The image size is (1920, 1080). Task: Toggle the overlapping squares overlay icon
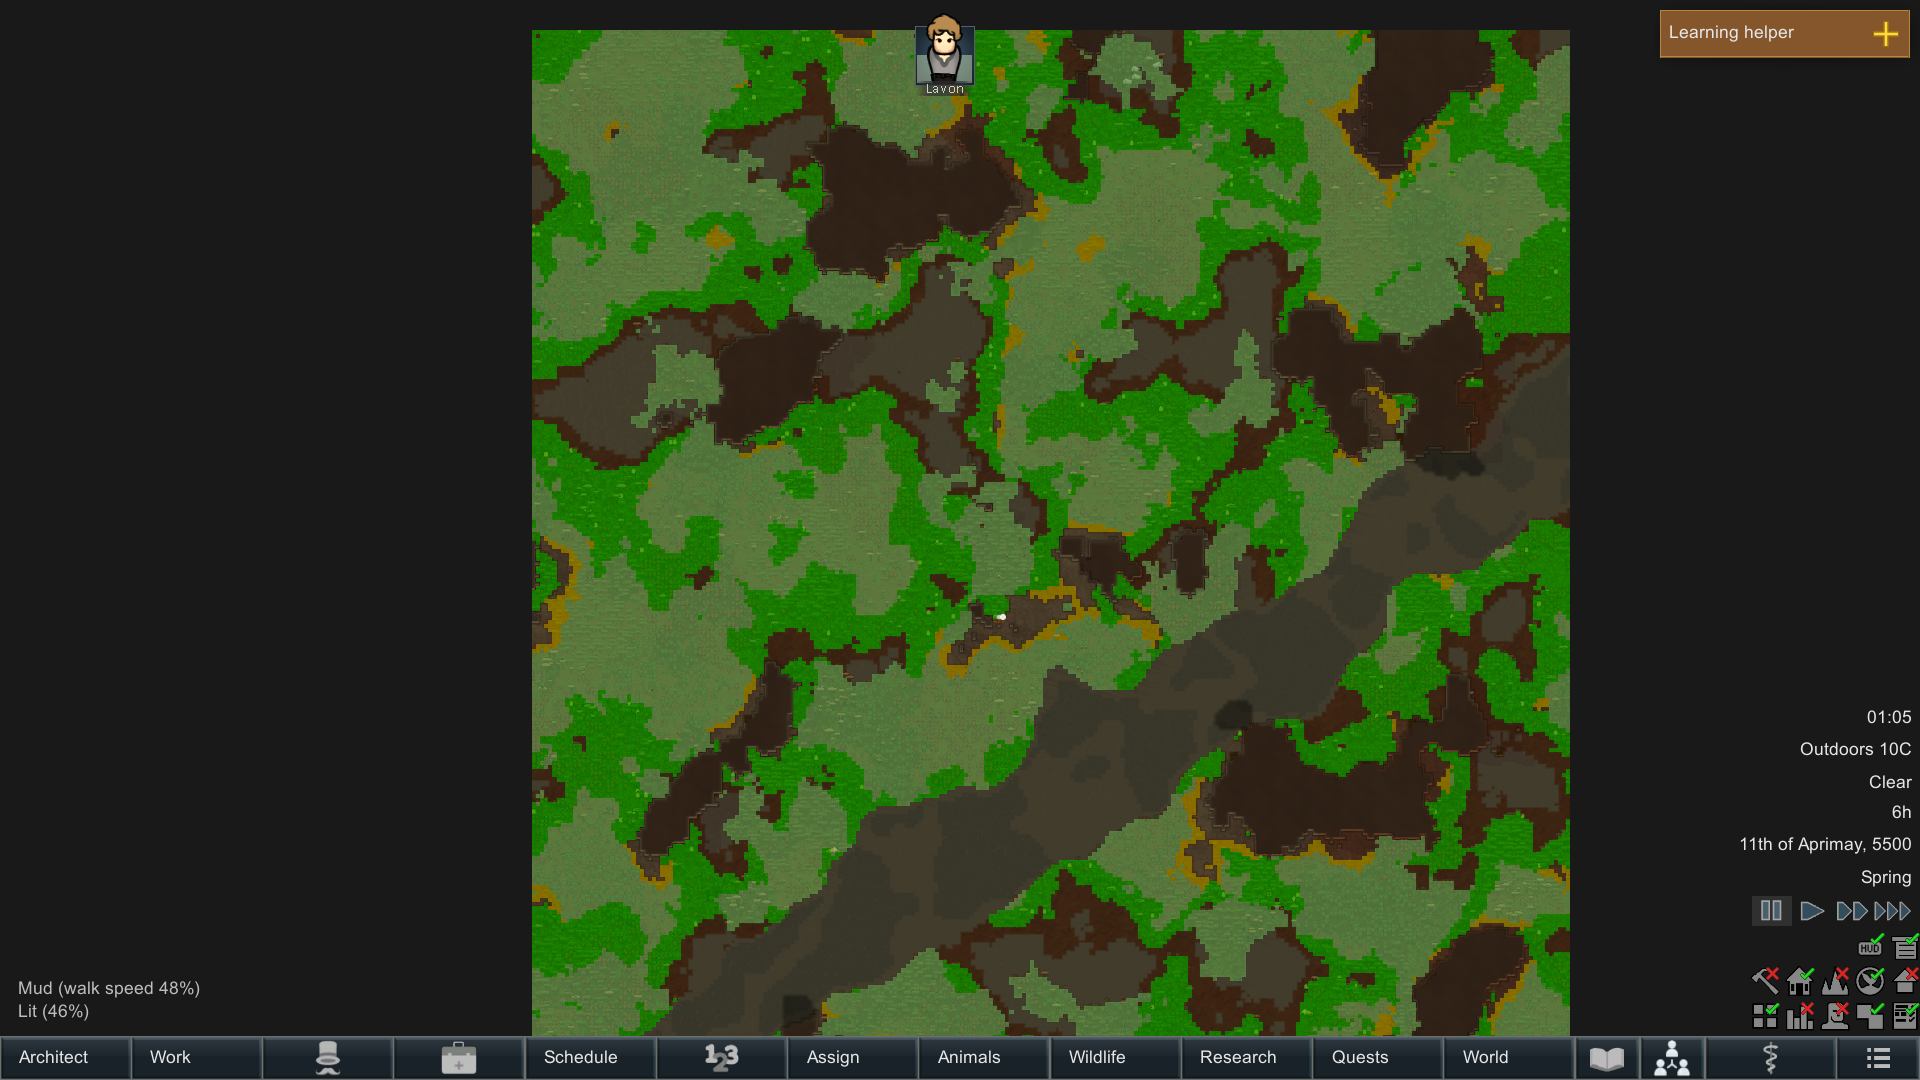tap(1870, 1016)
